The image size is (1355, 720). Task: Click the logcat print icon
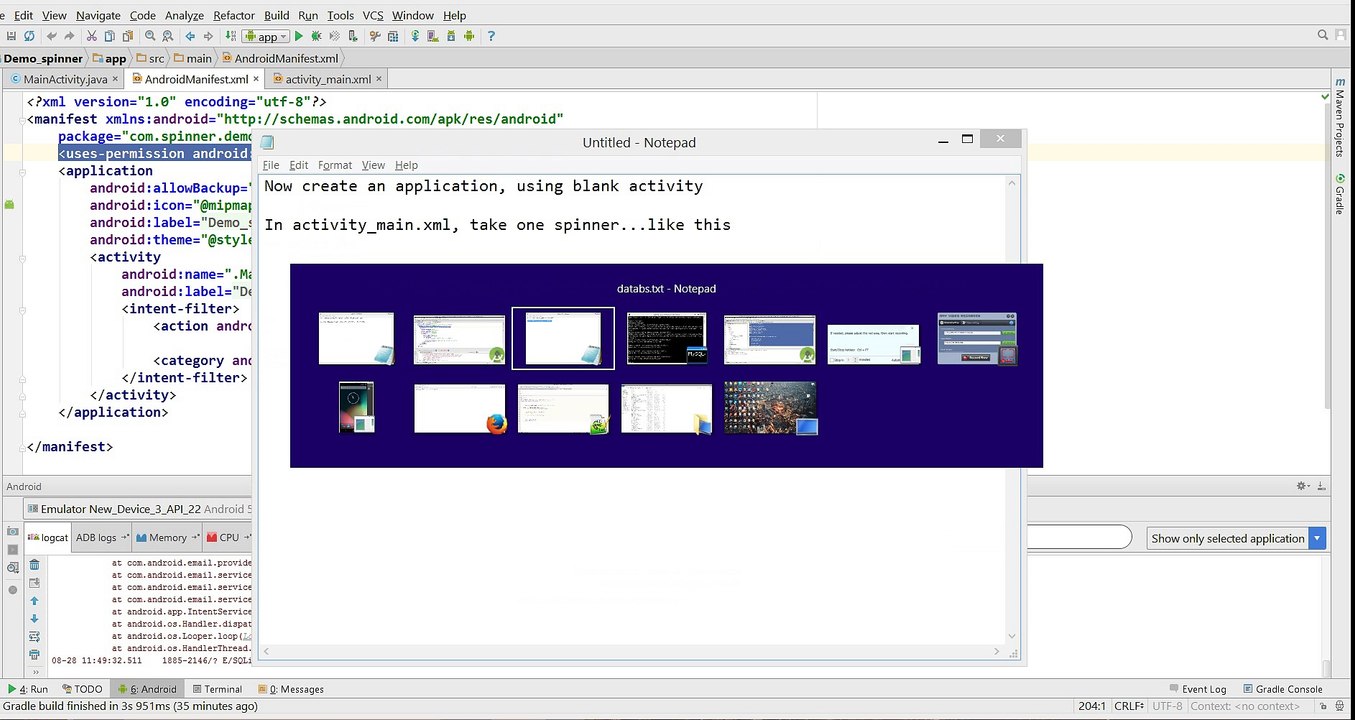(x=34, y=654)
